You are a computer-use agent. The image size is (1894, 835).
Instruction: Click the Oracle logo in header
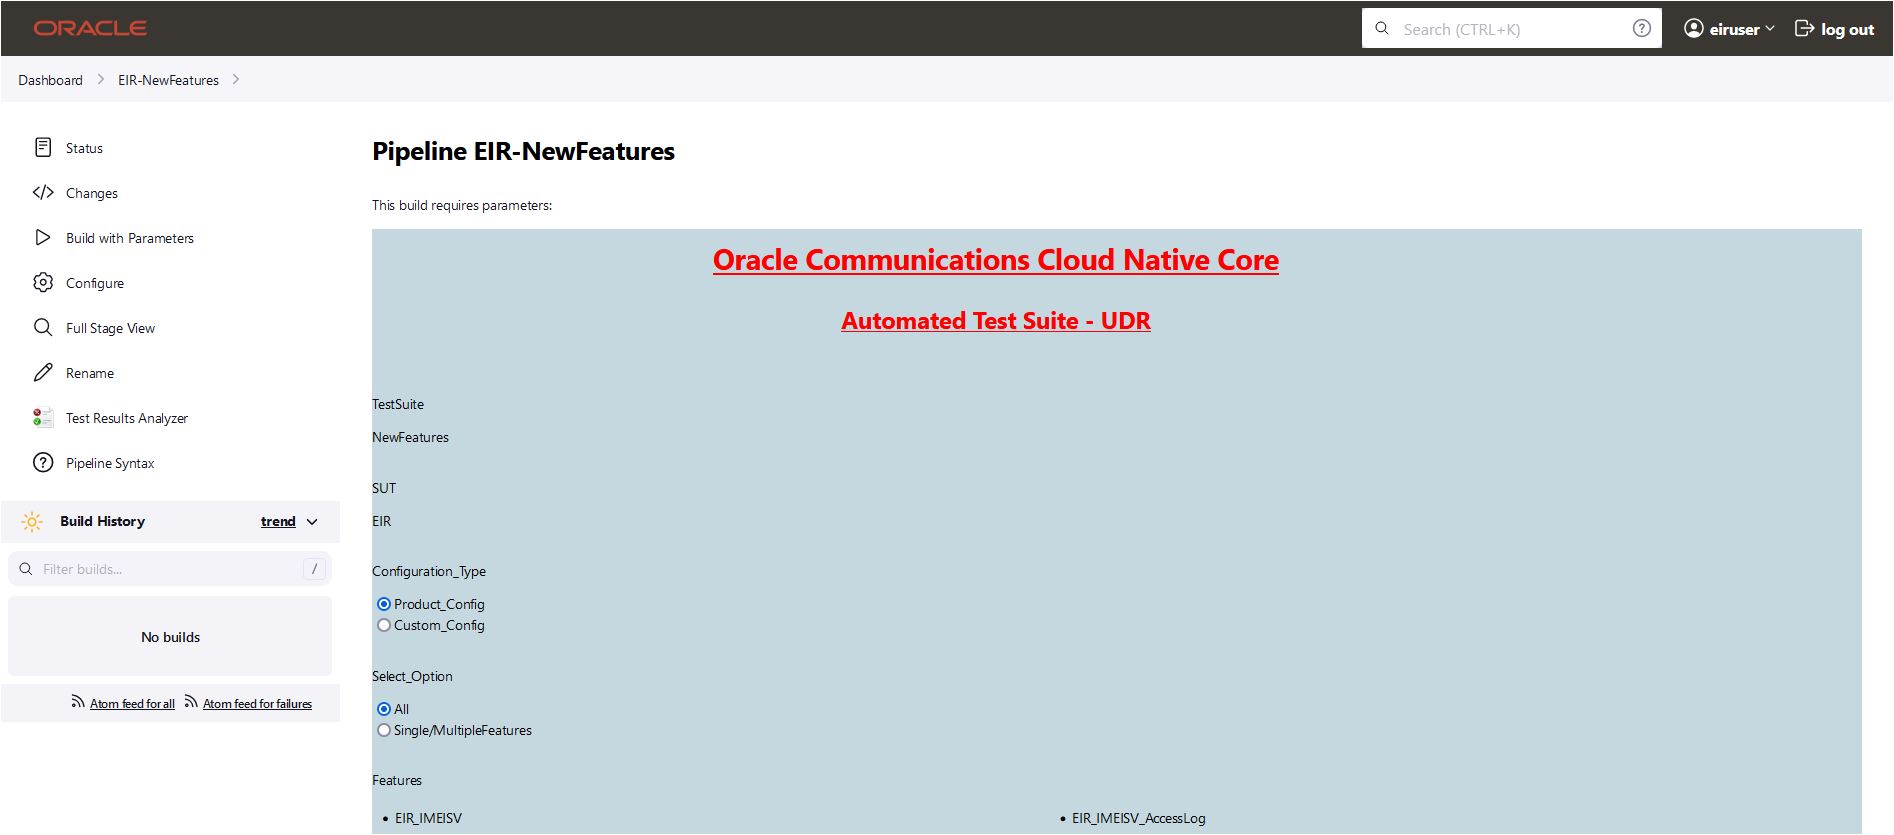pos(90,28)
